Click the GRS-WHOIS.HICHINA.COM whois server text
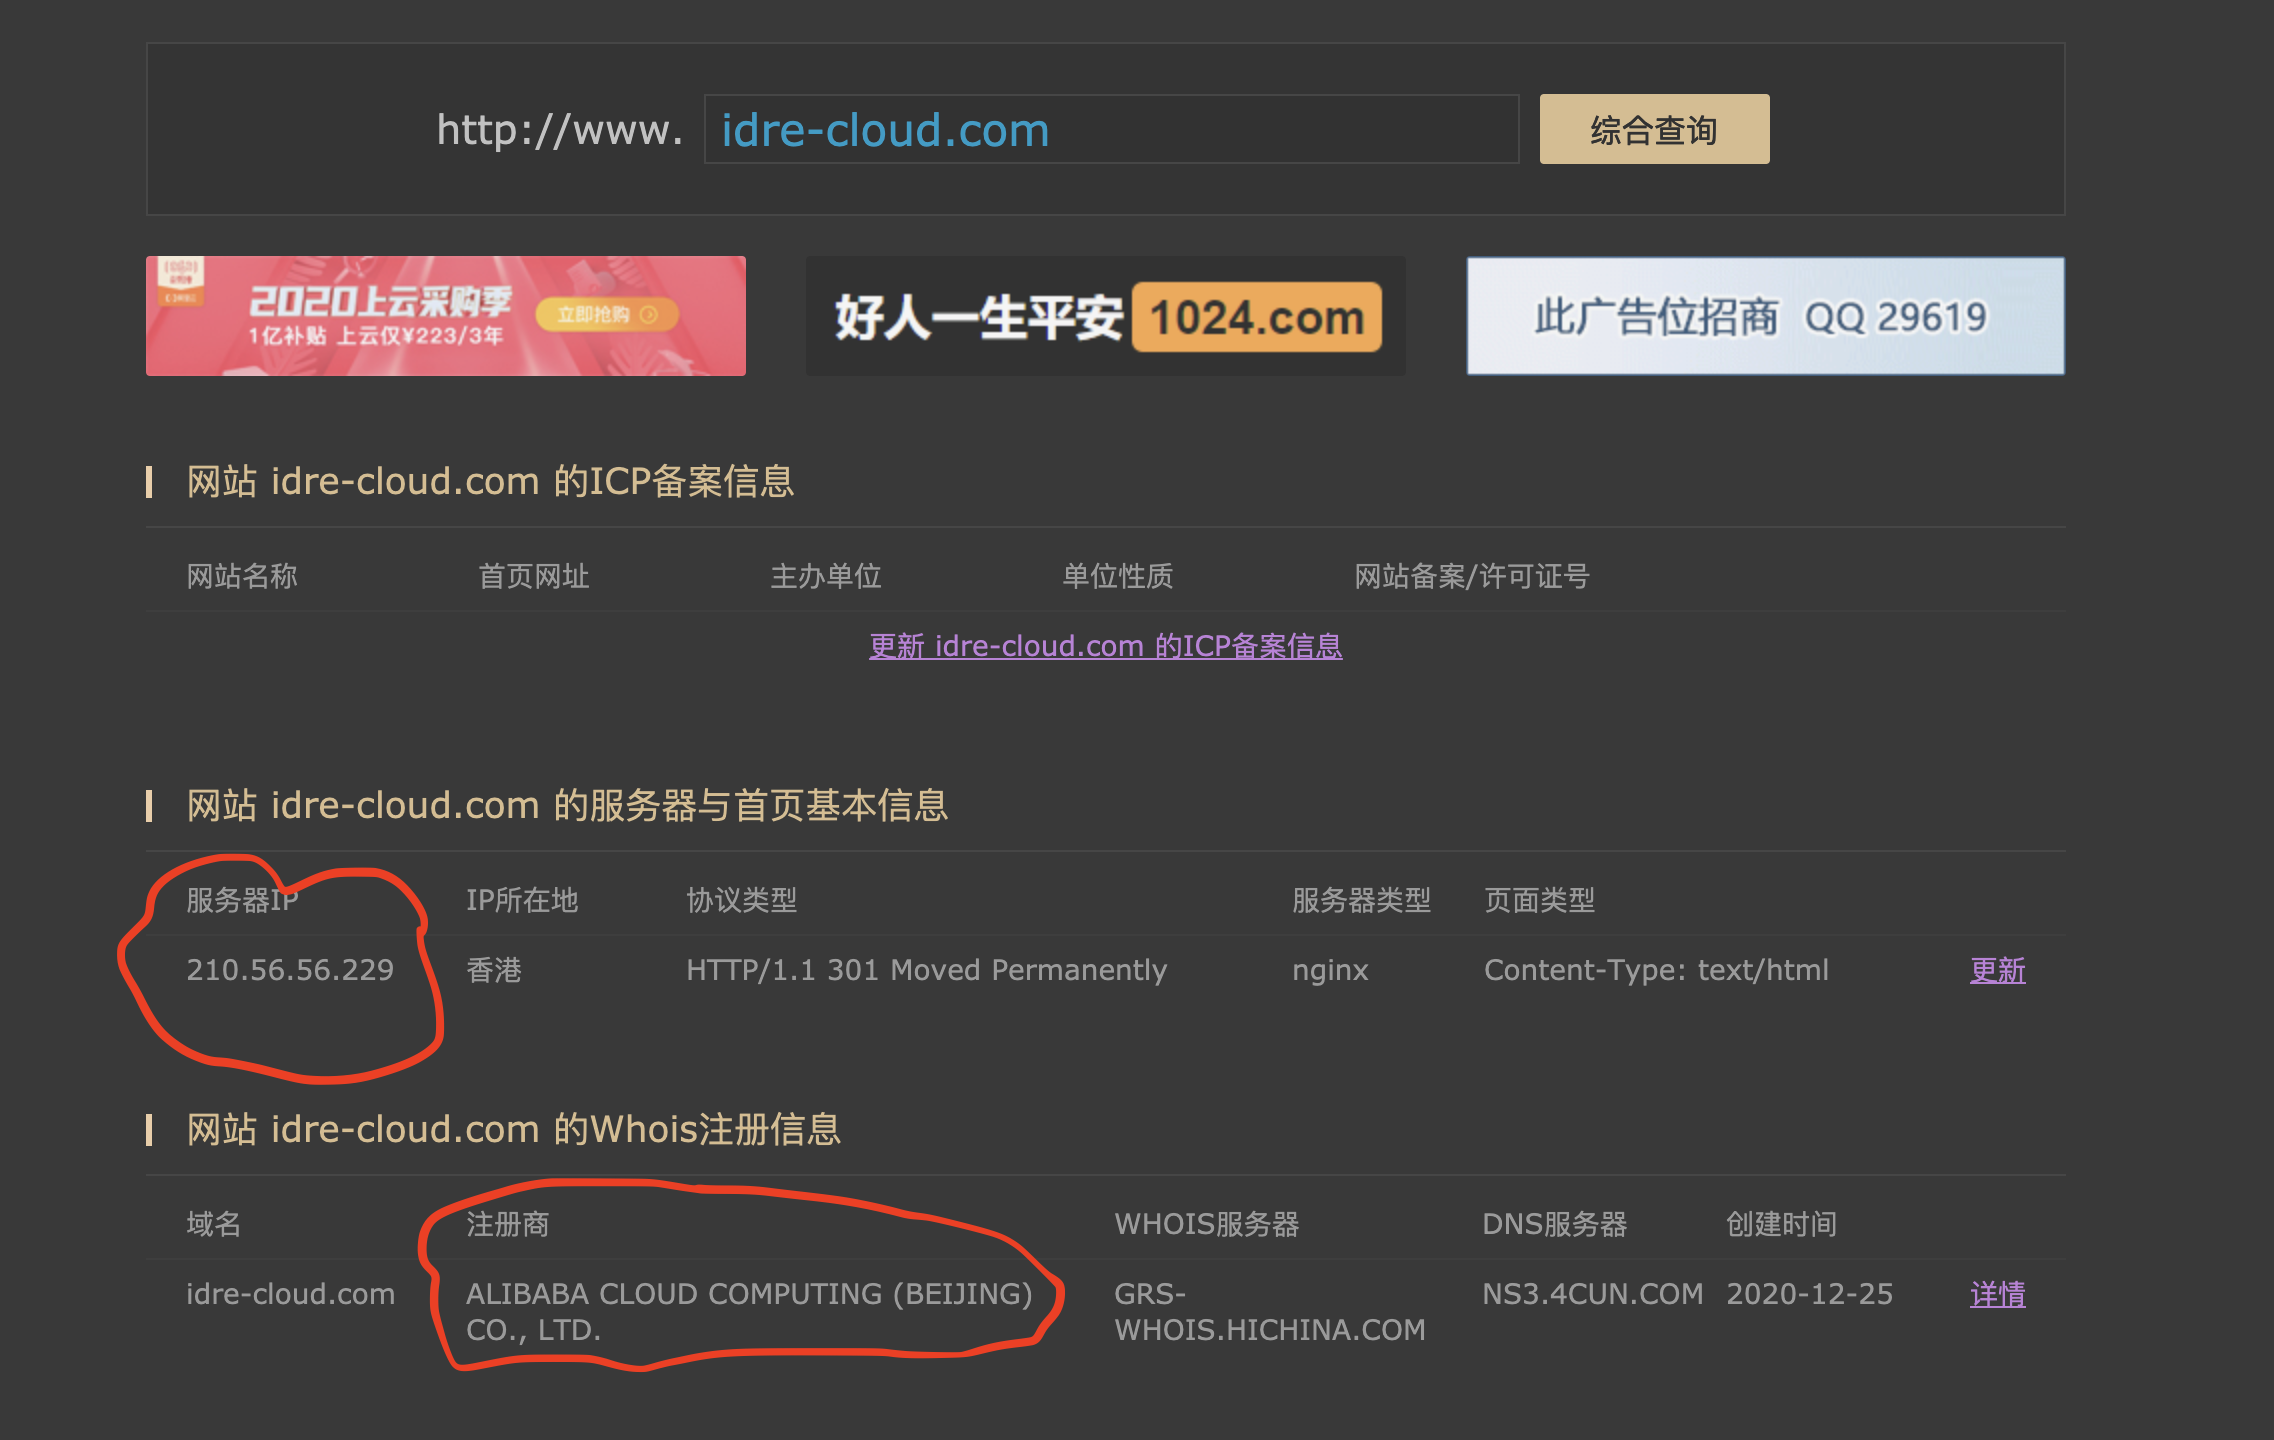 pyautogui.click(x=1269, y=1312)
